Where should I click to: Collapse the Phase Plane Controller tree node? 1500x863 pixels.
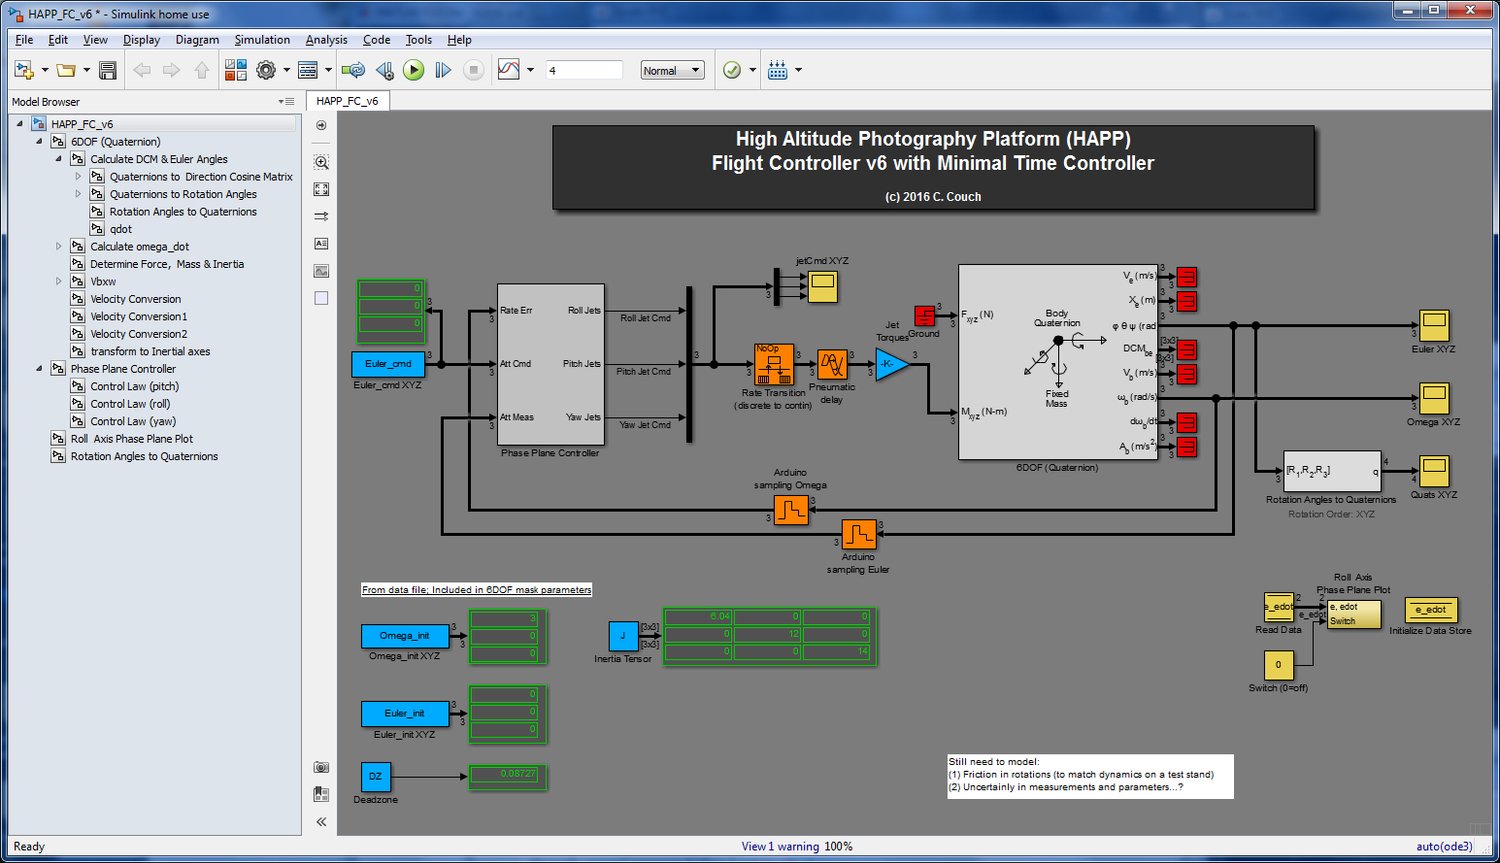point(39,369)
